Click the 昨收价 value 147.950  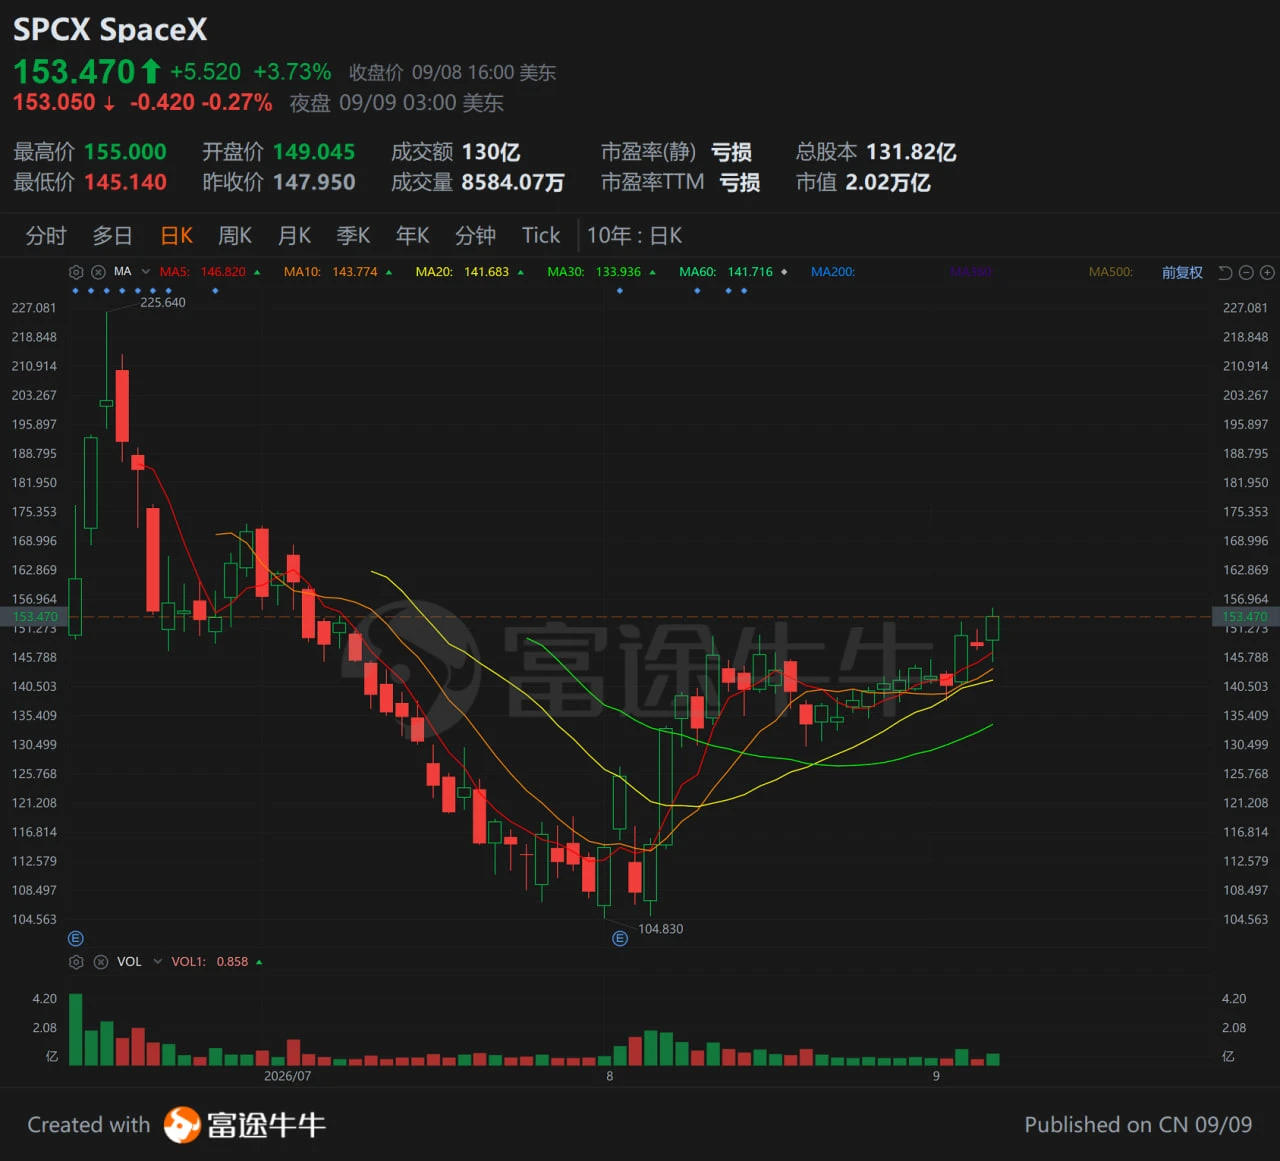pyautogui.click(x=314, y=182)
